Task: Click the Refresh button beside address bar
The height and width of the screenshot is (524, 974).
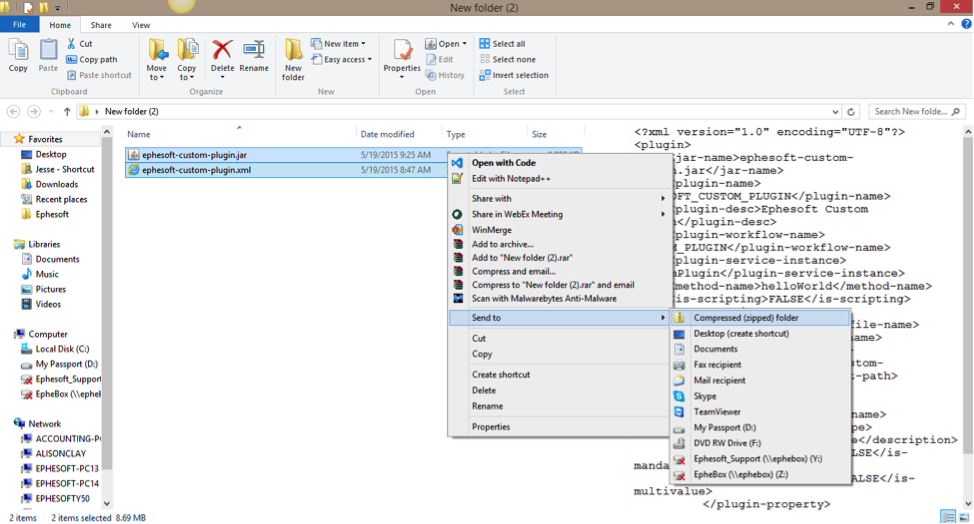Action: tap(851, 112)
